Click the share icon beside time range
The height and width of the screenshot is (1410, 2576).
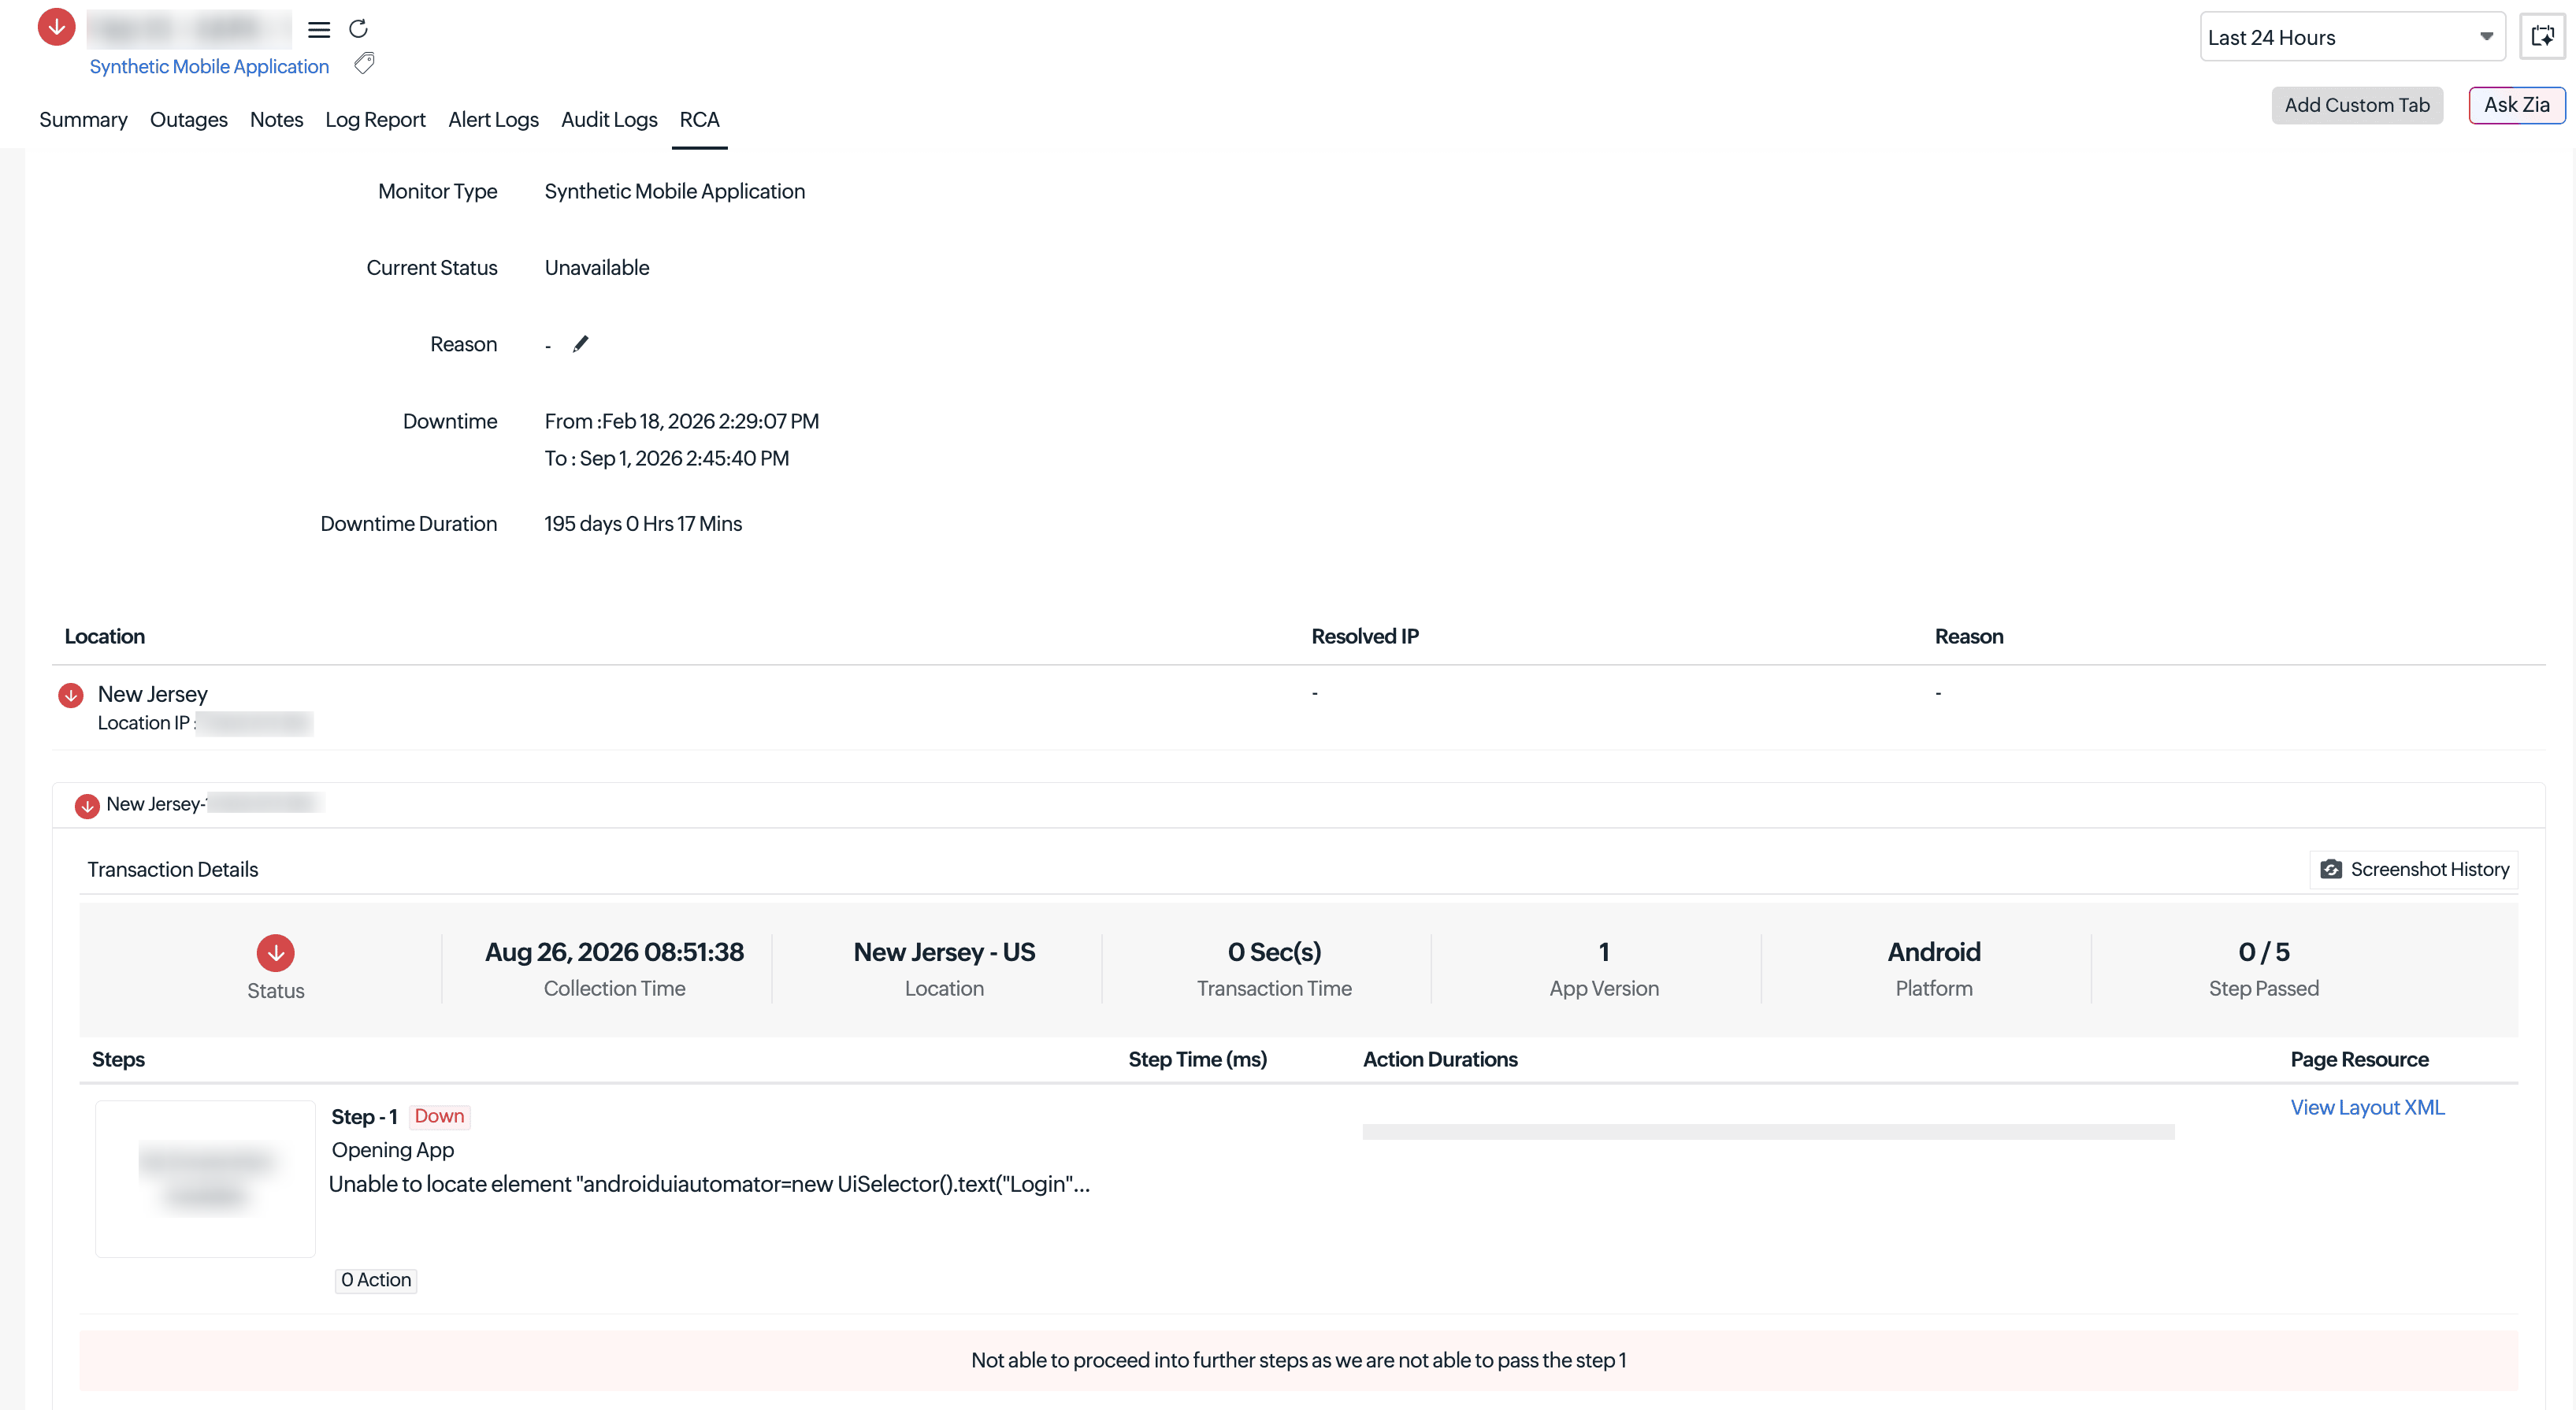coord(2542,37)
